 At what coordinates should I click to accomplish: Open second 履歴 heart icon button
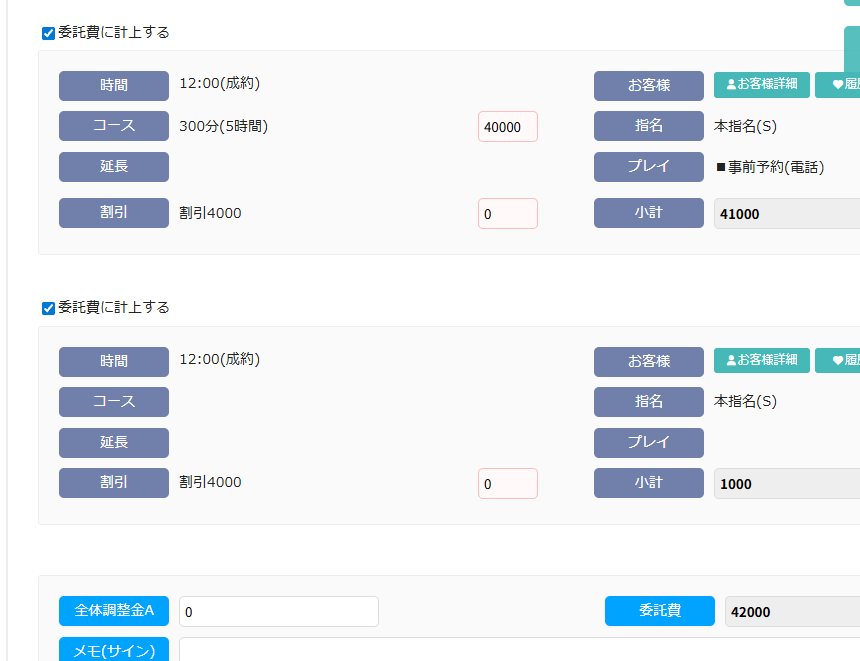point(838,360)
